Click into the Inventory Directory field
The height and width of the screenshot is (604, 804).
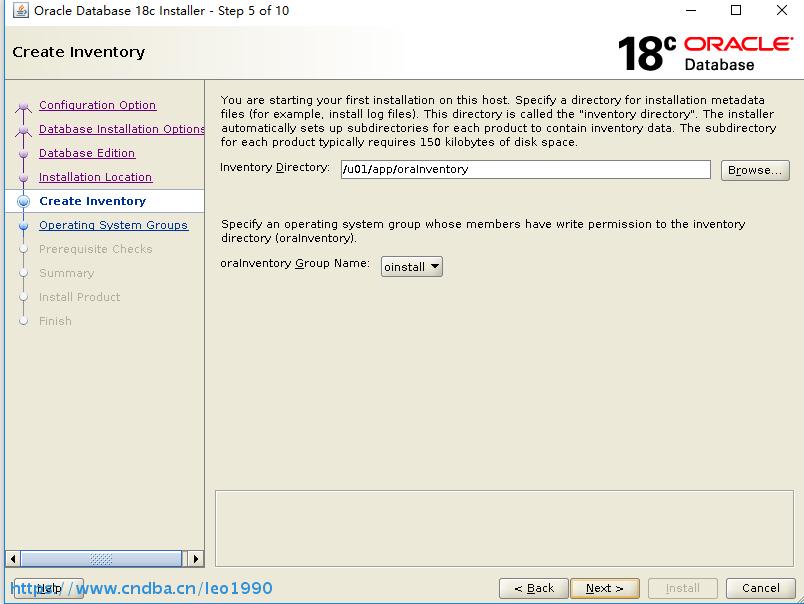[x=526, y=170]
